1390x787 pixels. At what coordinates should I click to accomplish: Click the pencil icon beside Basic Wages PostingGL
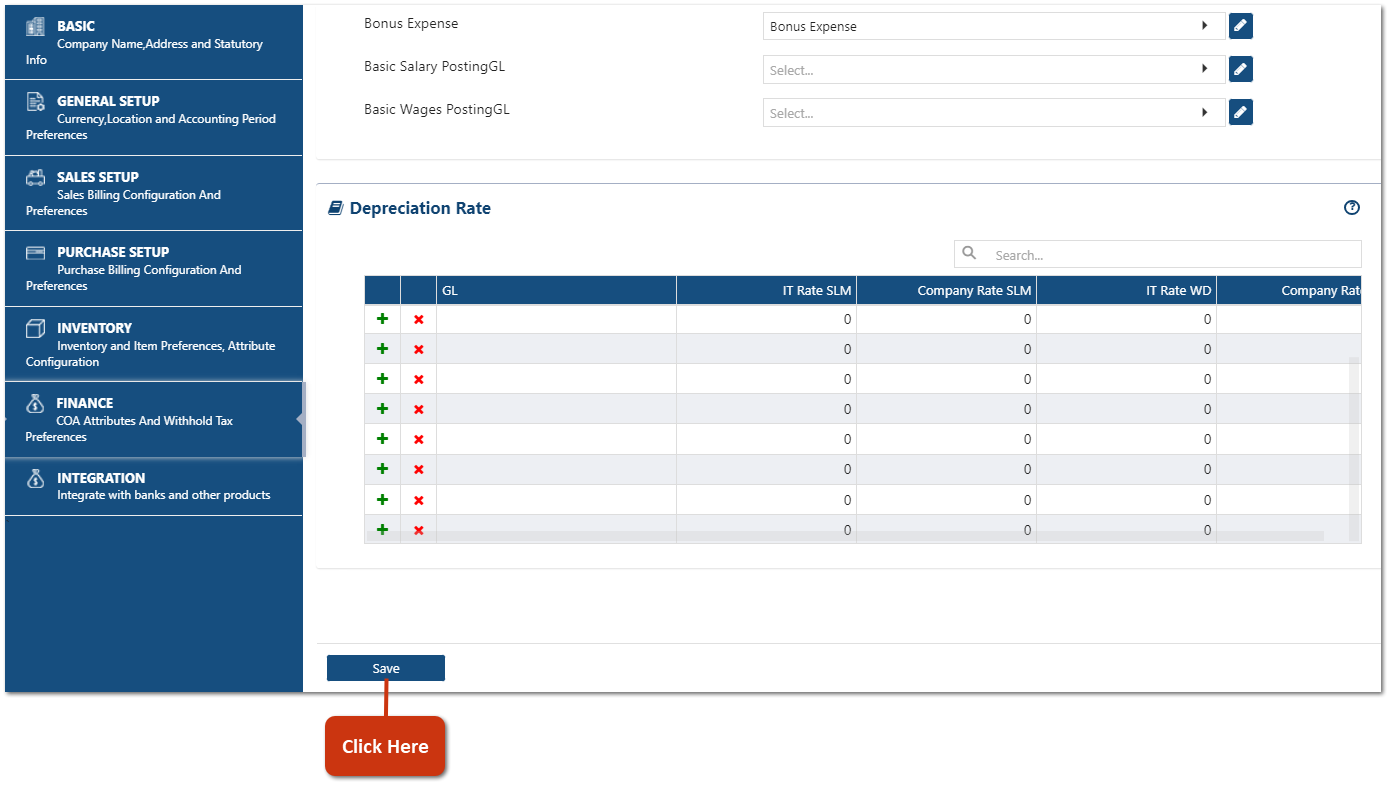click(1240, 112)
